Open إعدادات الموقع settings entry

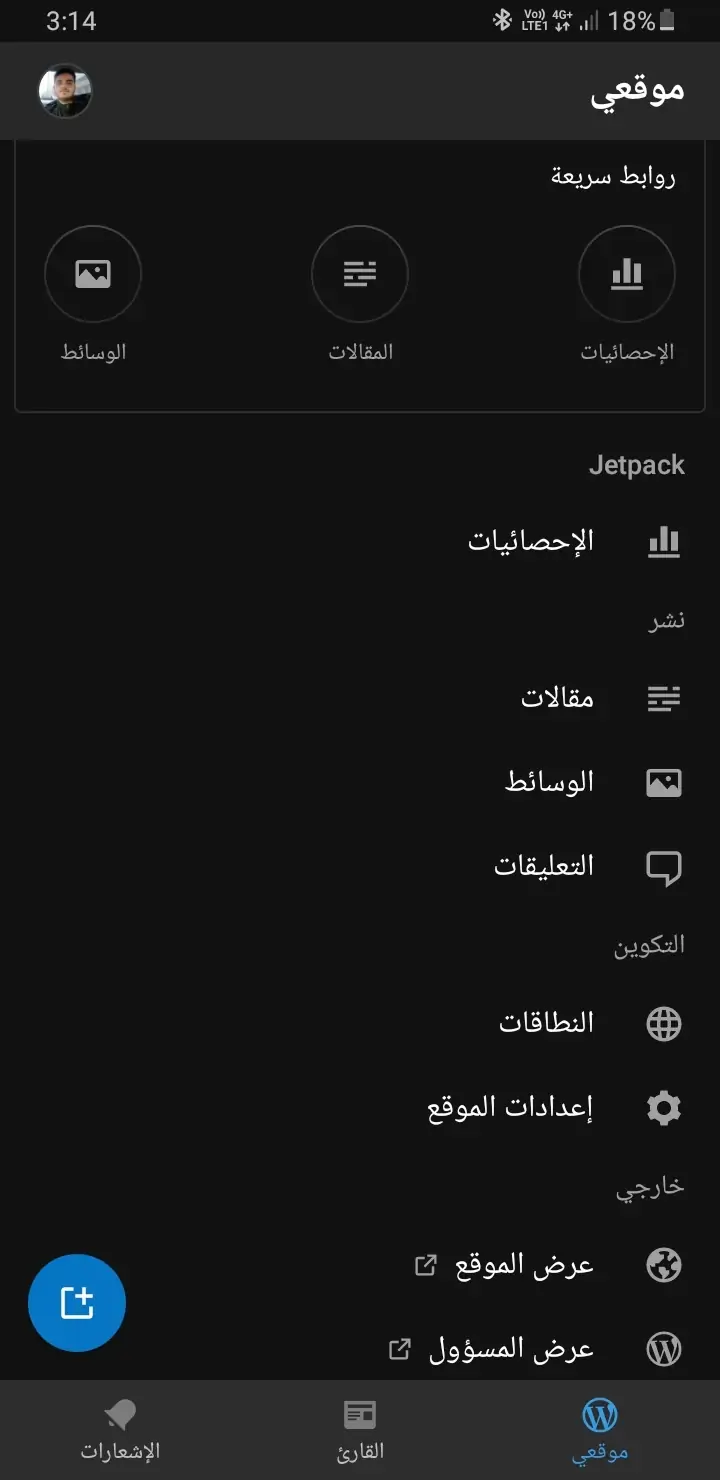(510, 1108)
